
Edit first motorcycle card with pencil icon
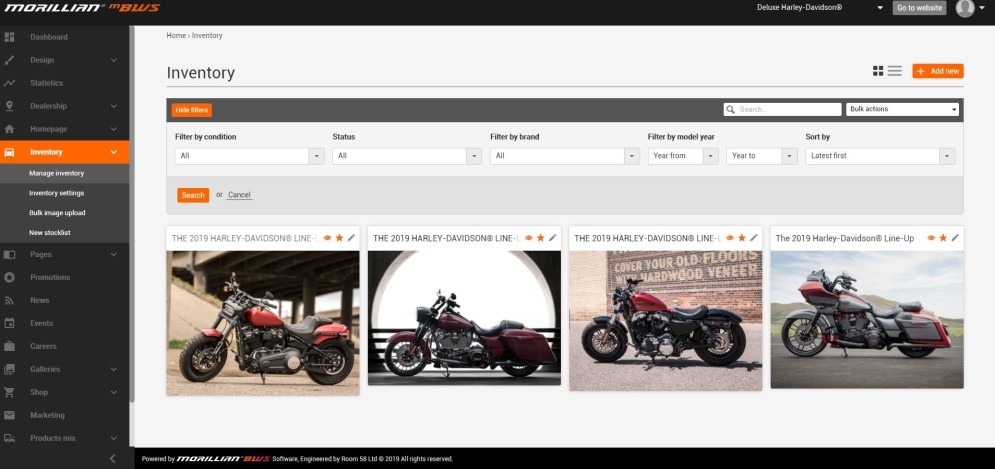click(x=352, y=238)
